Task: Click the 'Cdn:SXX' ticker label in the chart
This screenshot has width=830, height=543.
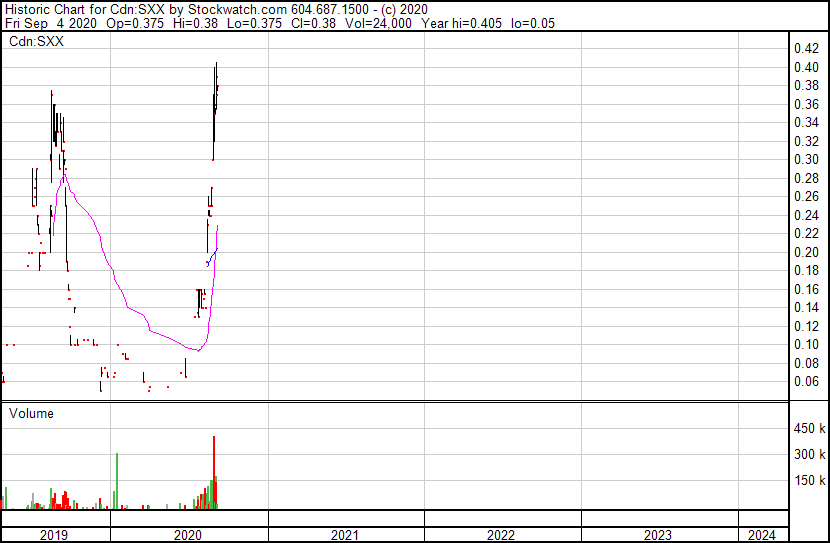Action: click(36, 41)
